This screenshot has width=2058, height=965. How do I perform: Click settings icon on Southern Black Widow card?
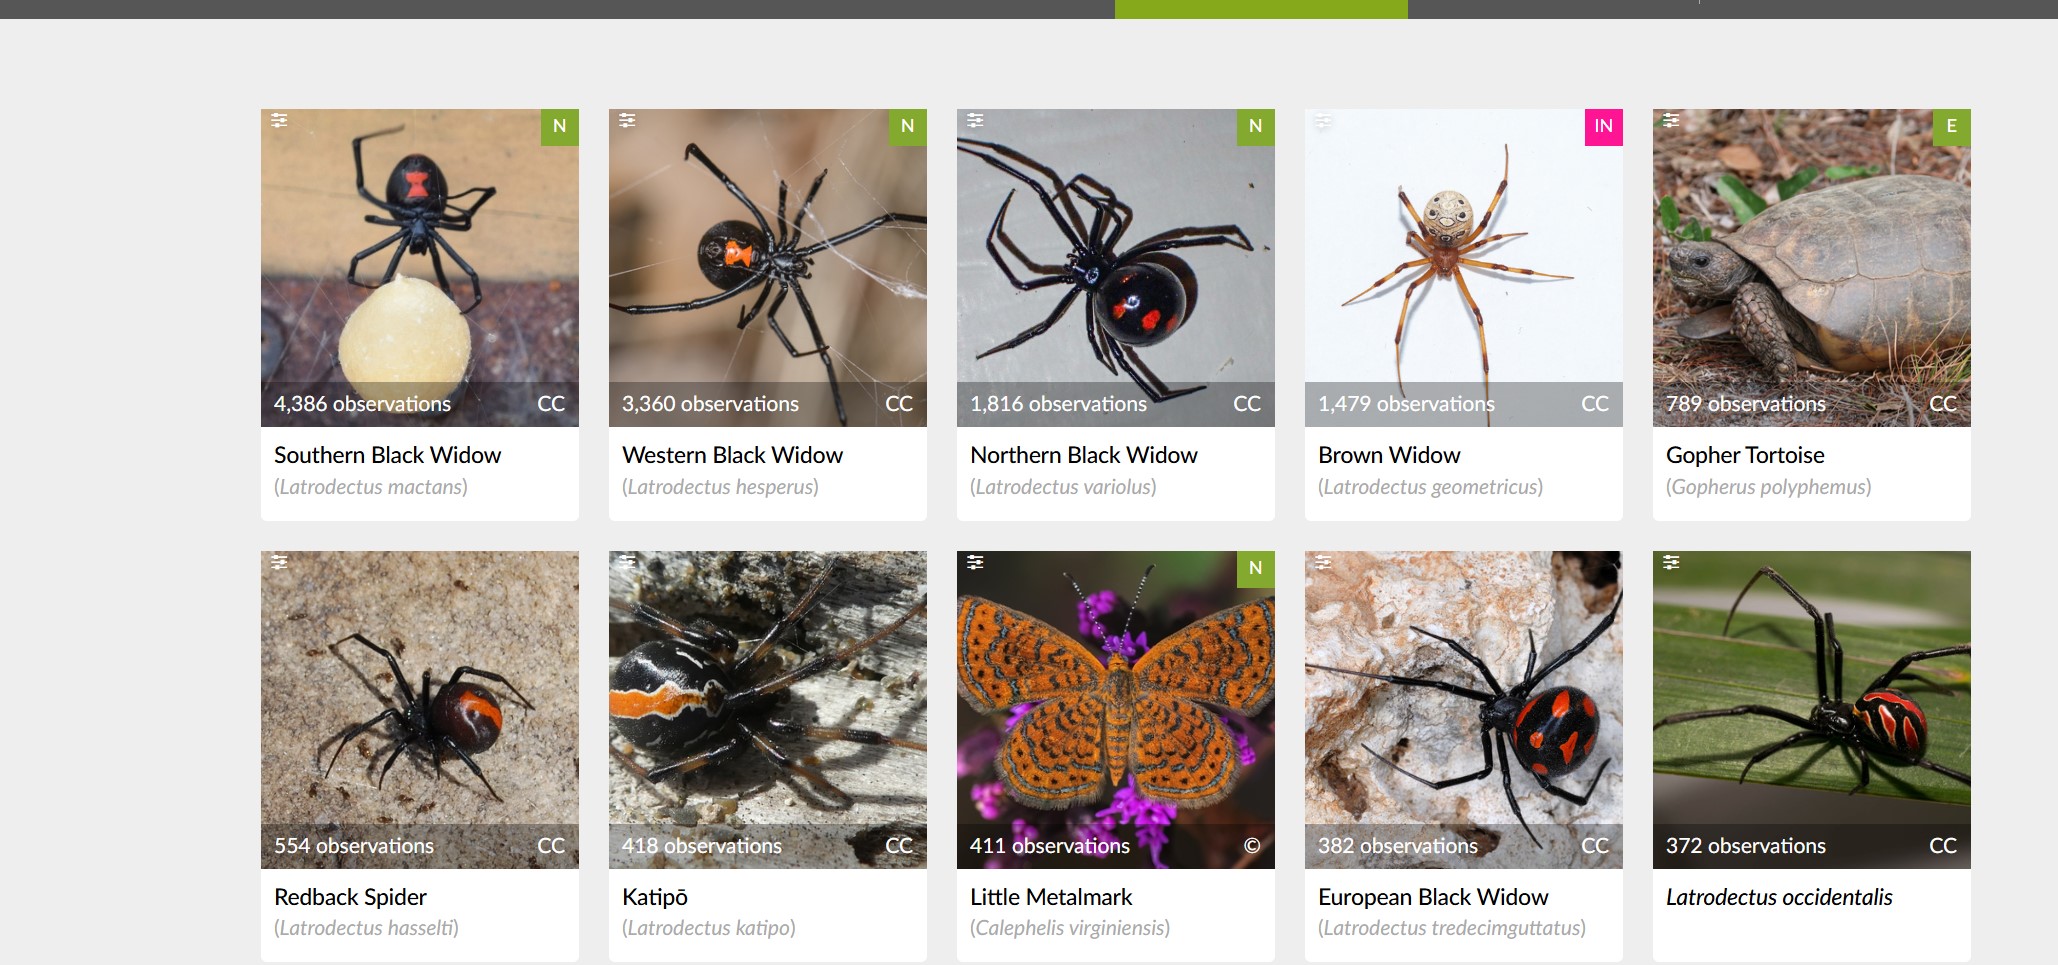pos(279,120)
